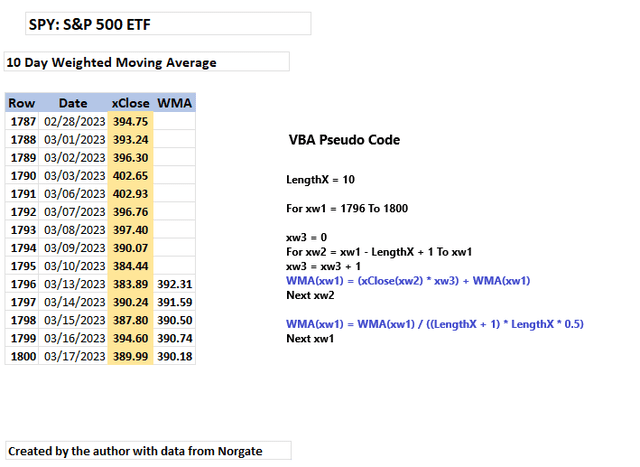The image size is (640, 467).
Task: Select the xClose value 387.80
Action: [131, 320]
